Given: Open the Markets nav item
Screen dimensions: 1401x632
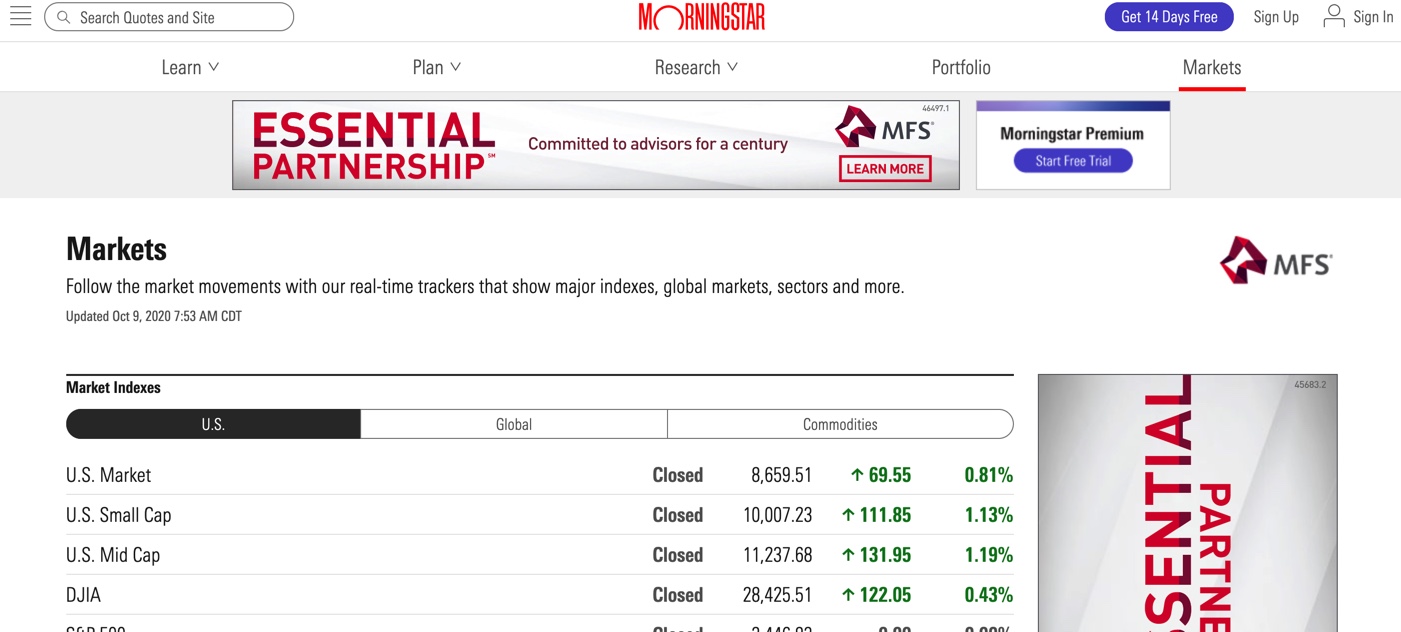Looking at the screenshot, I should tap(1212, 67).
